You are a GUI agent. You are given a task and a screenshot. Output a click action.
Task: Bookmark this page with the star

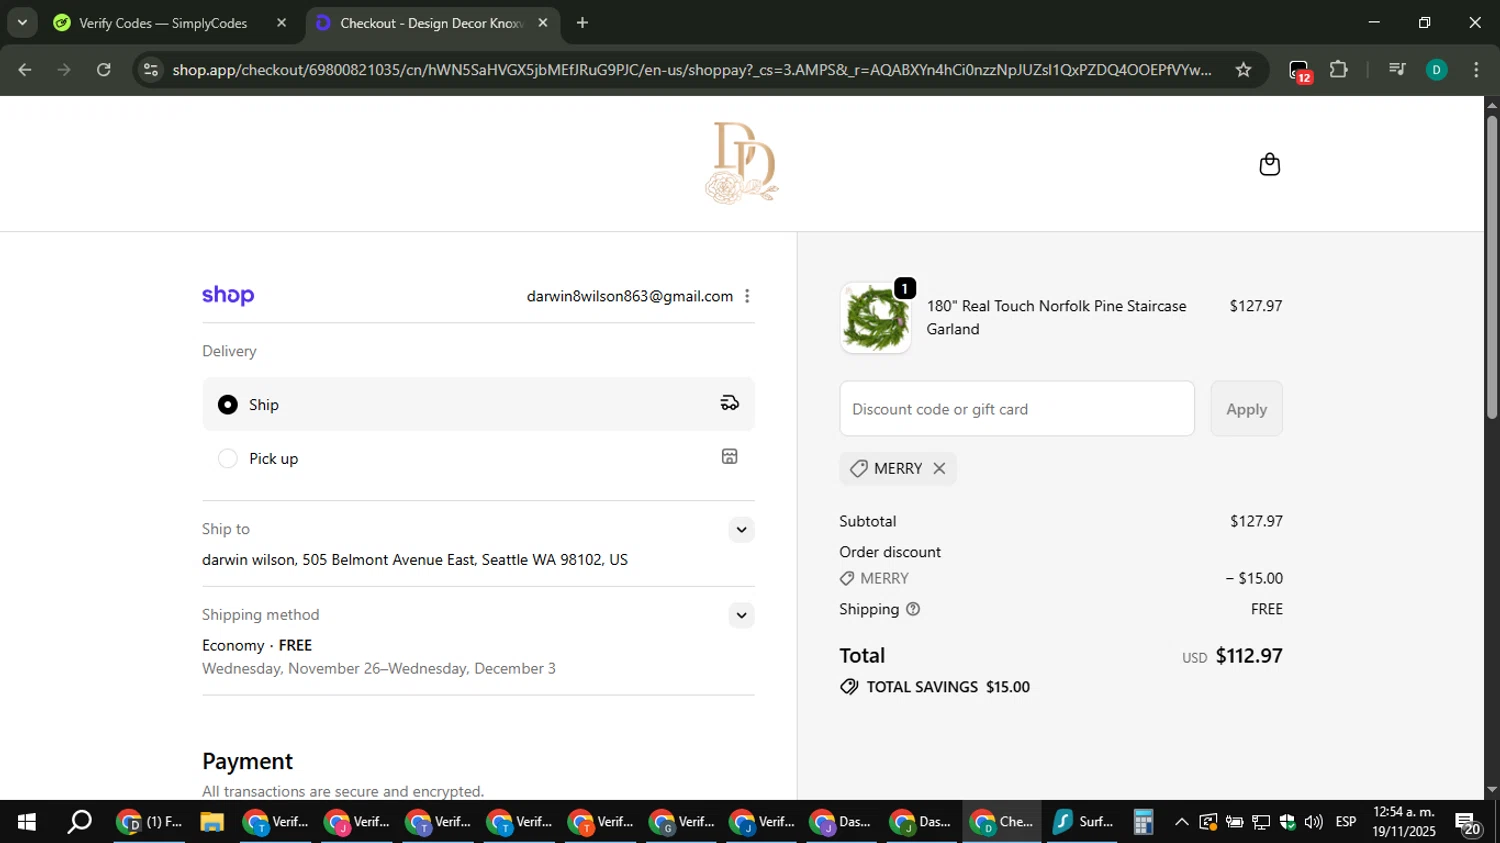point(1243,69)
